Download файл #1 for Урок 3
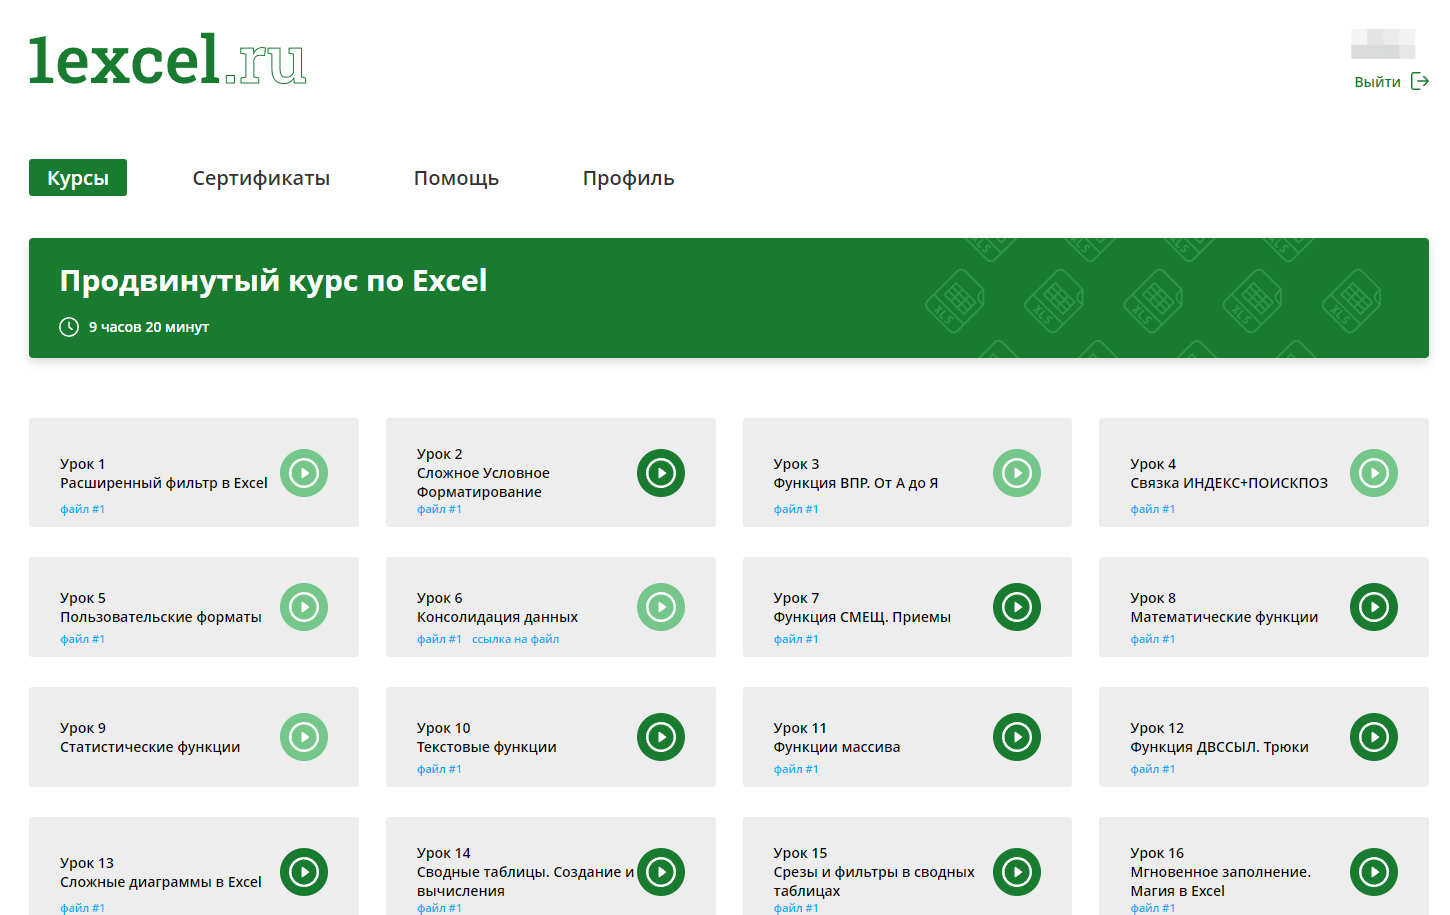1450x915 pixels. [795, 509]
